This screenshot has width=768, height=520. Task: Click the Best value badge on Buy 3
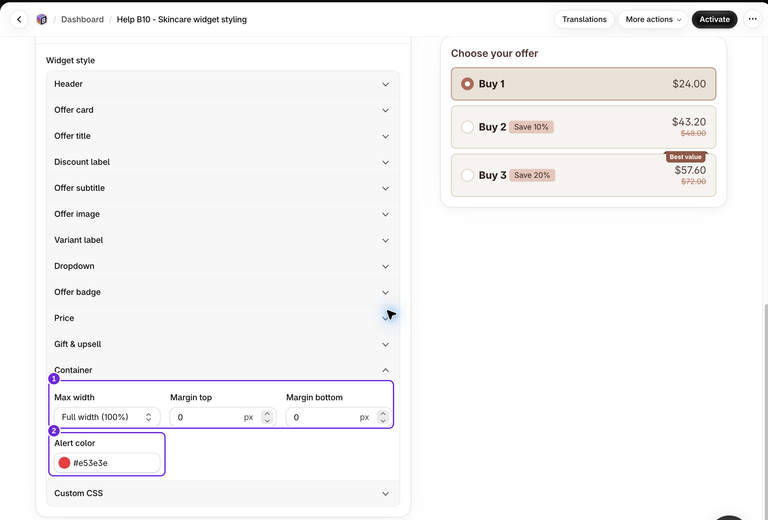tap(685, 157)
